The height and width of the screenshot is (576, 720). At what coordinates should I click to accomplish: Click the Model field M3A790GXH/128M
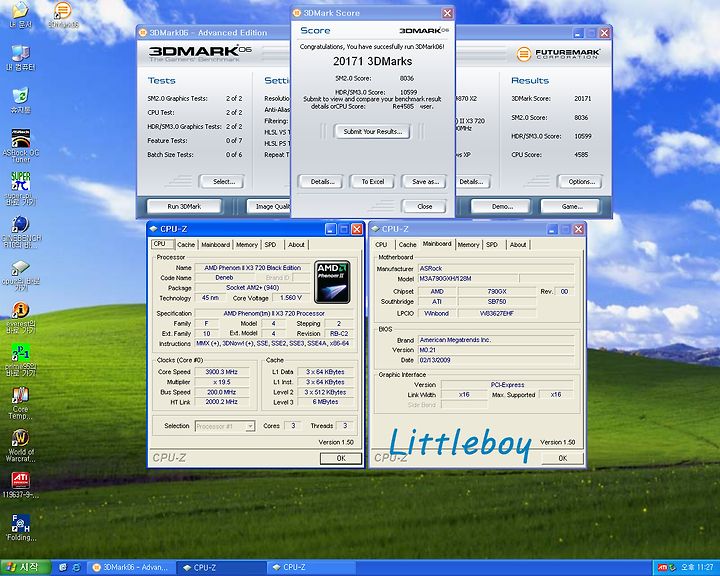(x=468, y=279)
